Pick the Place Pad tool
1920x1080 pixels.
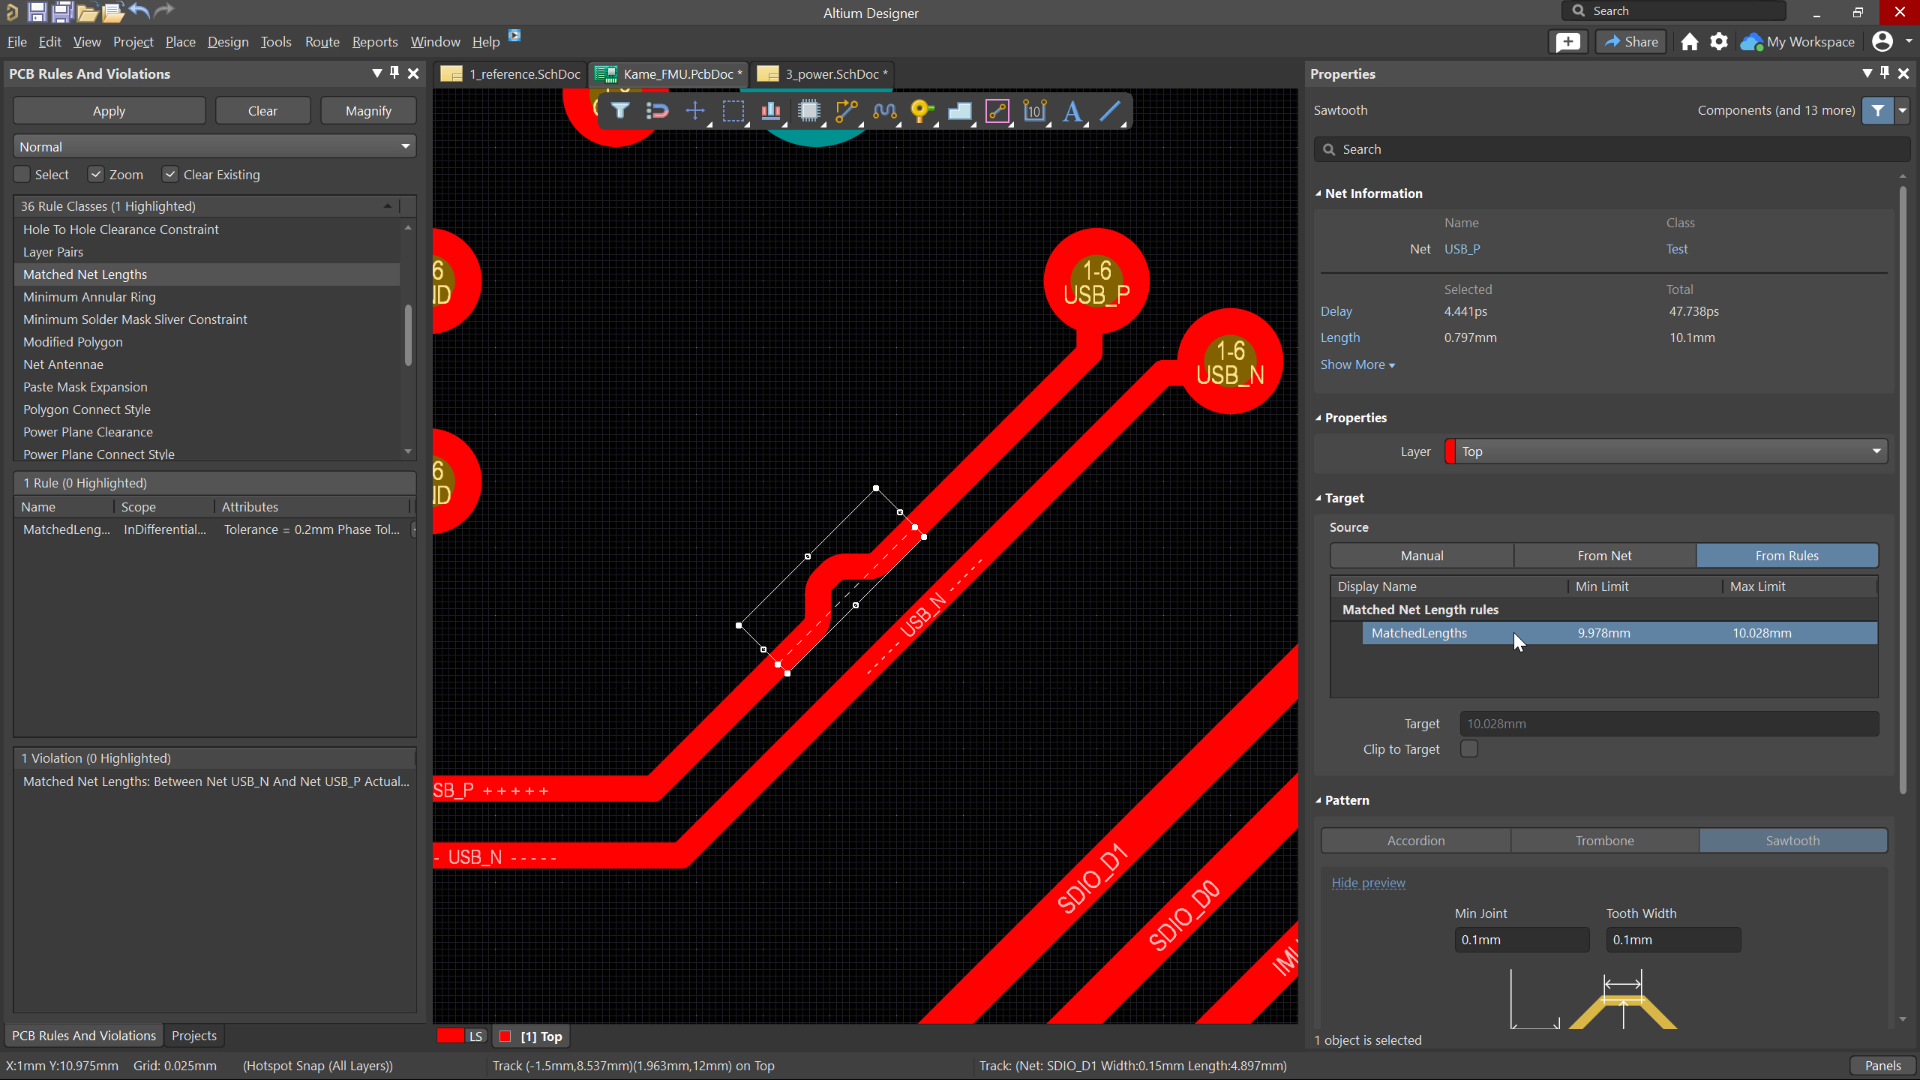pyautogui.click(x=921, y=111)
